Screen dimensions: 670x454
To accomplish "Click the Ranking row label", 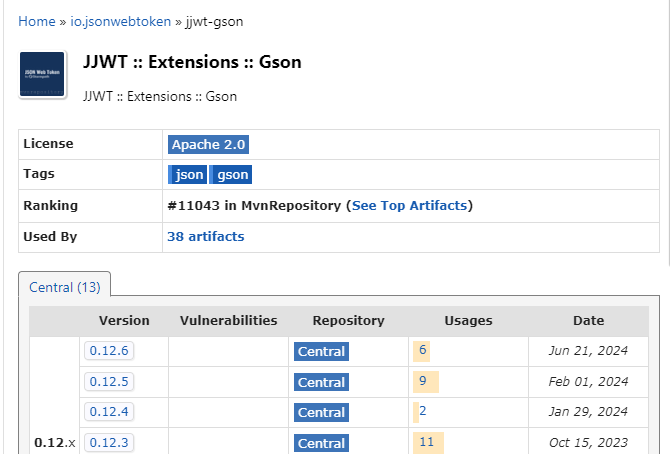I will tap(50, 206).
